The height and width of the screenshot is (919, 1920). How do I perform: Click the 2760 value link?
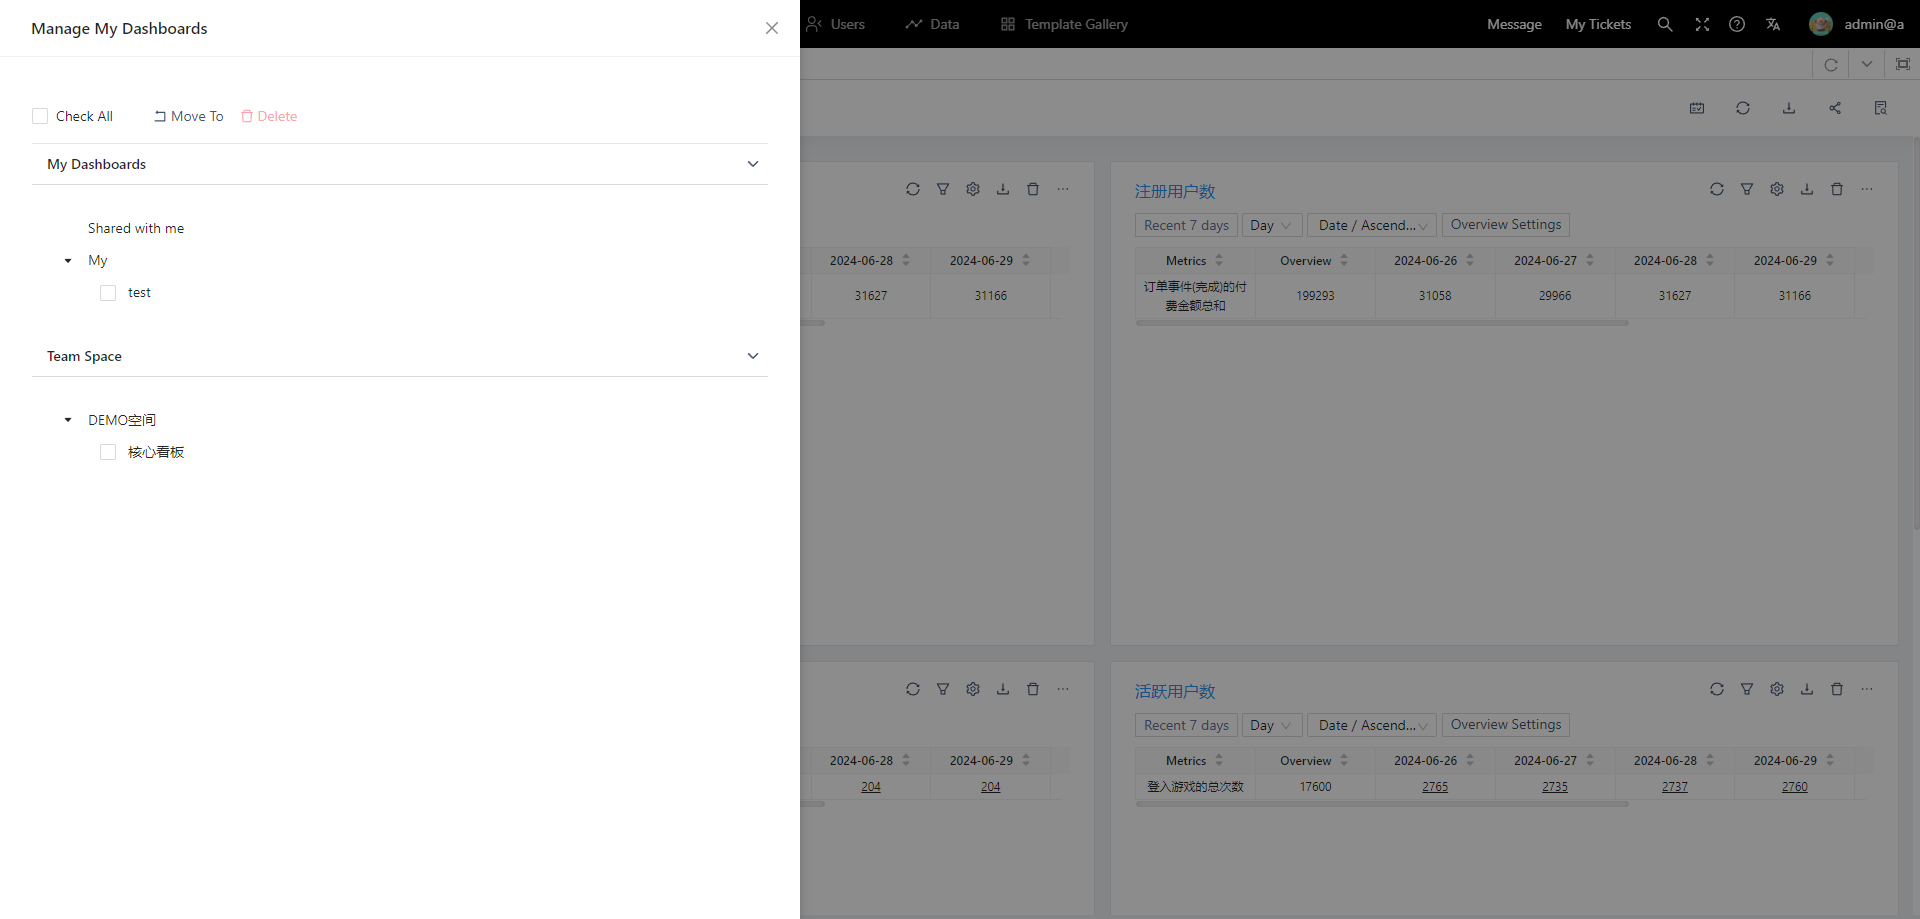(1795, 787)
